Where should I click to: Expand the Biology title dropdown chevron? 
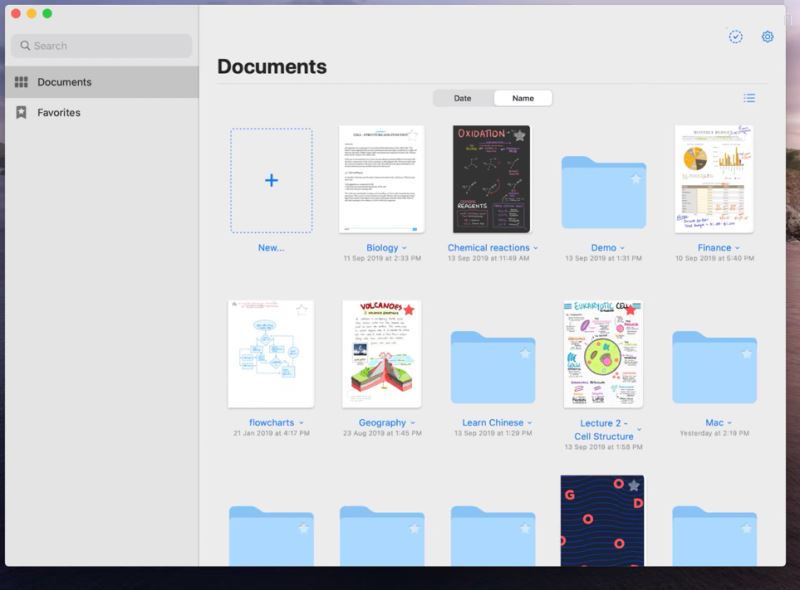(x=404, y=248)
